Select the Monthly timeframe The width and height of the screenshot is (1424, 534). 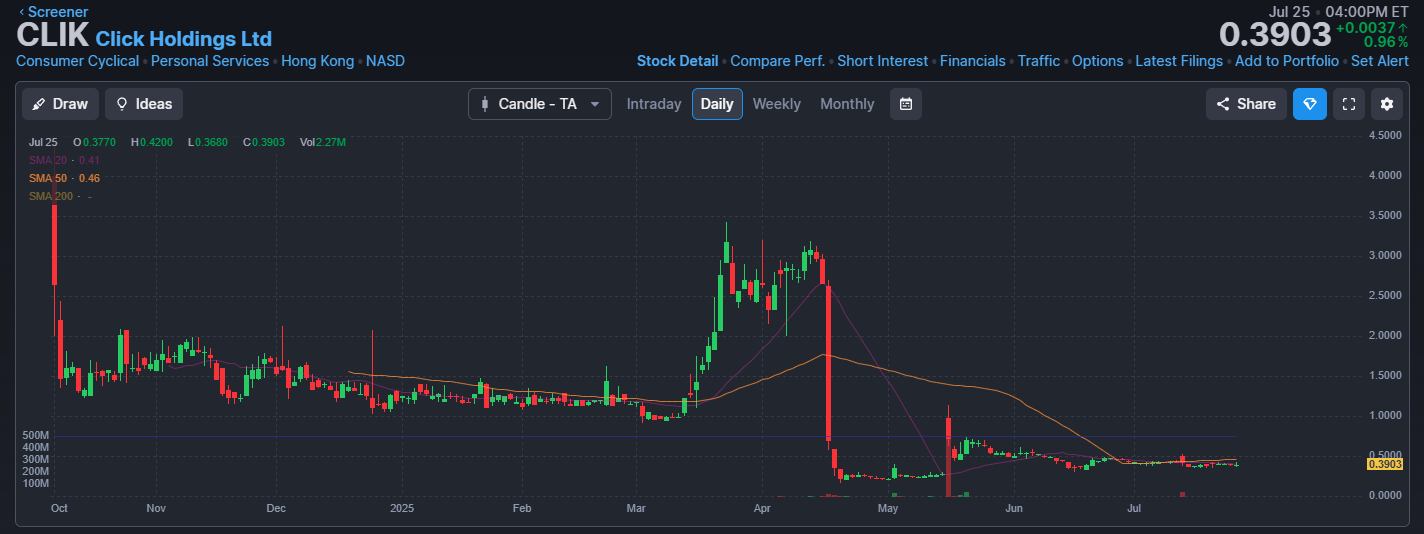[846, 104]
